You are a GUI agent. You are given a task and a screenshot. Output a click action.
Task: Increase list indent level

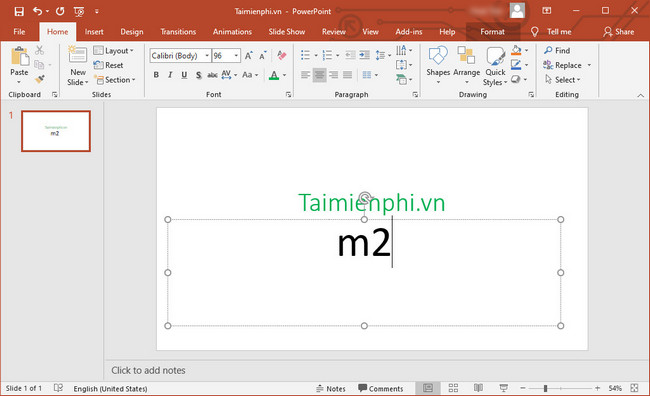coord(364,55)
